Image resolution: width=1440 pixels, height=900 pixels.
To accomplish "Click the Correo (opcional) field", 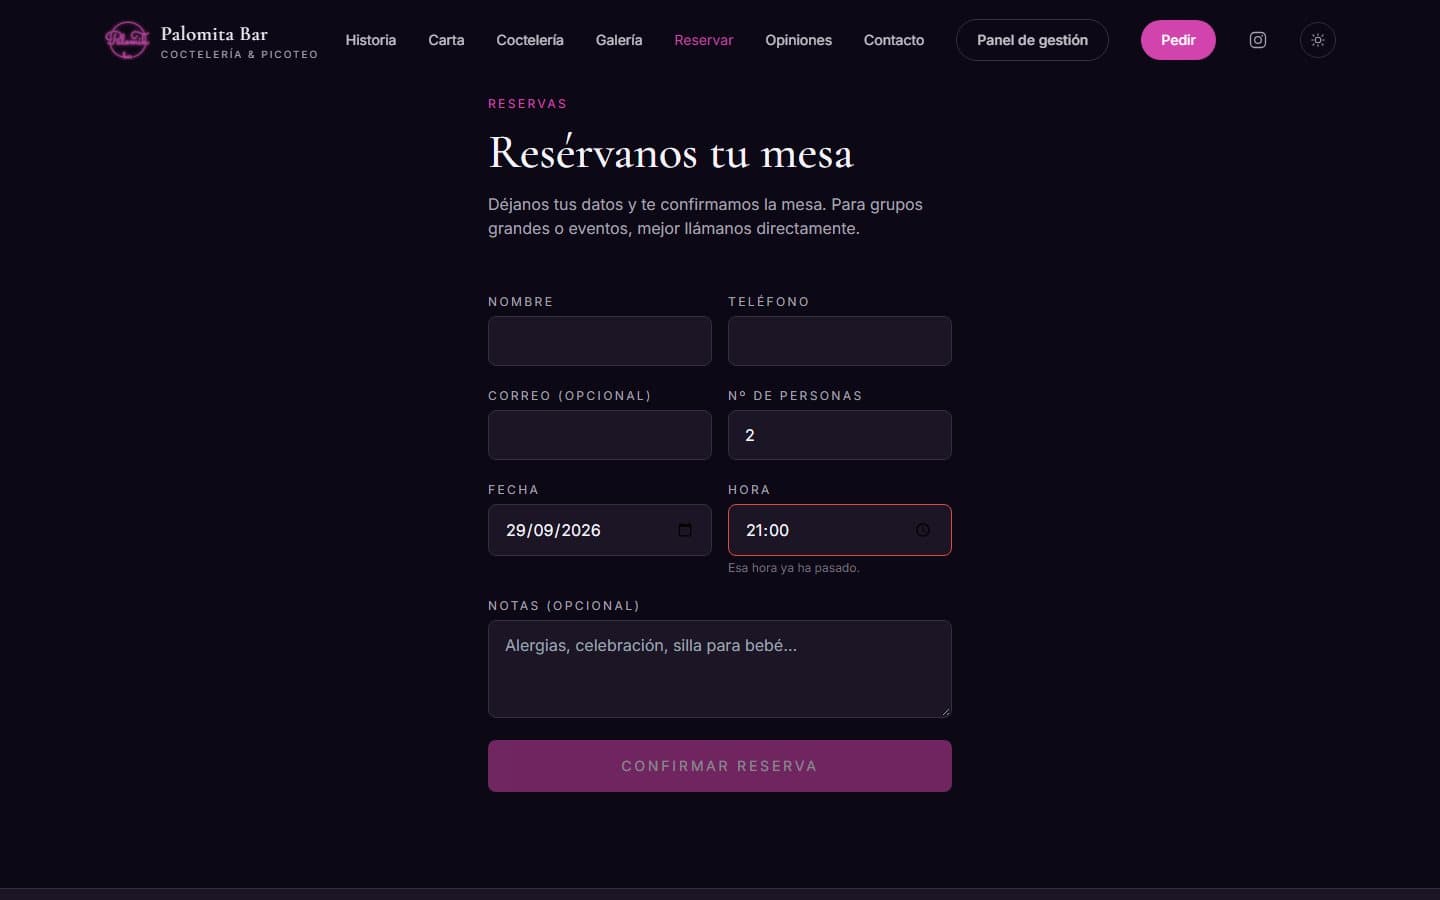I will pyautogui.click(x=600, y=435).
